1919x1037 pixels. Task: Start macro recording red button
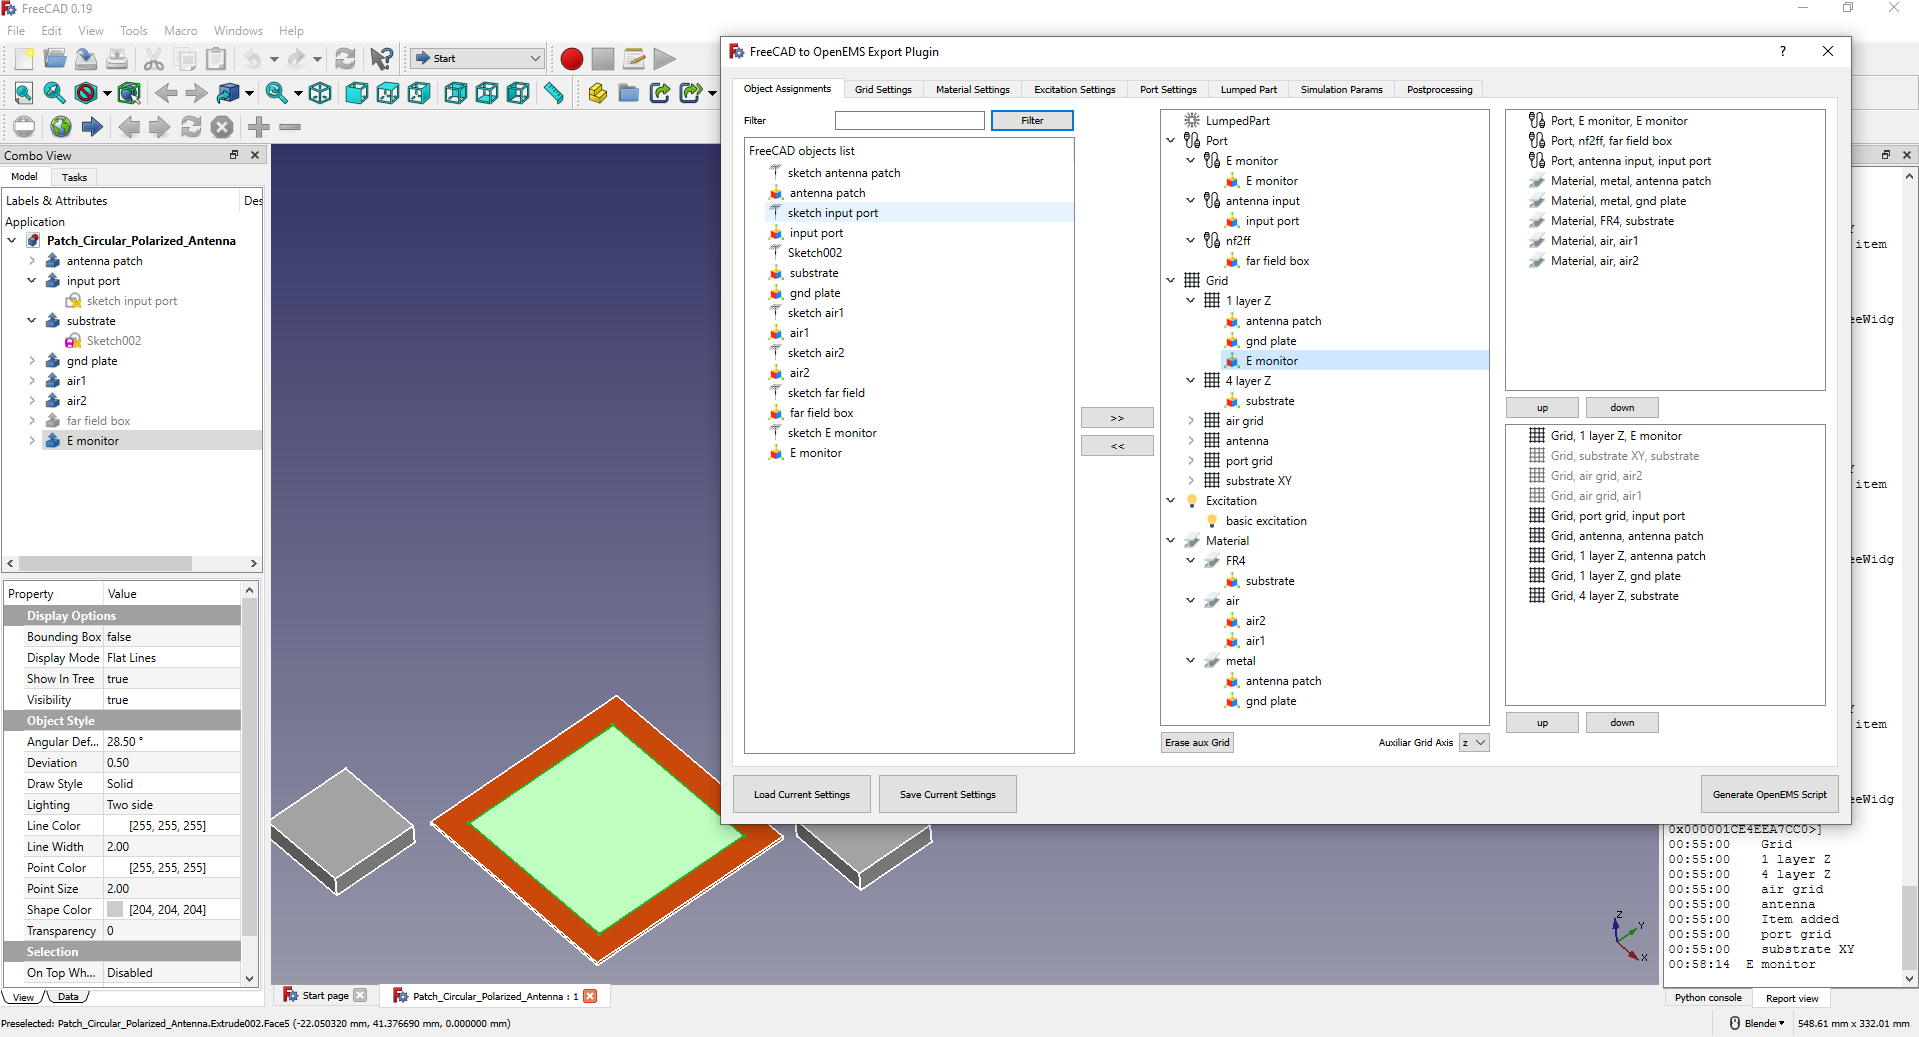[x=572, y=59]
